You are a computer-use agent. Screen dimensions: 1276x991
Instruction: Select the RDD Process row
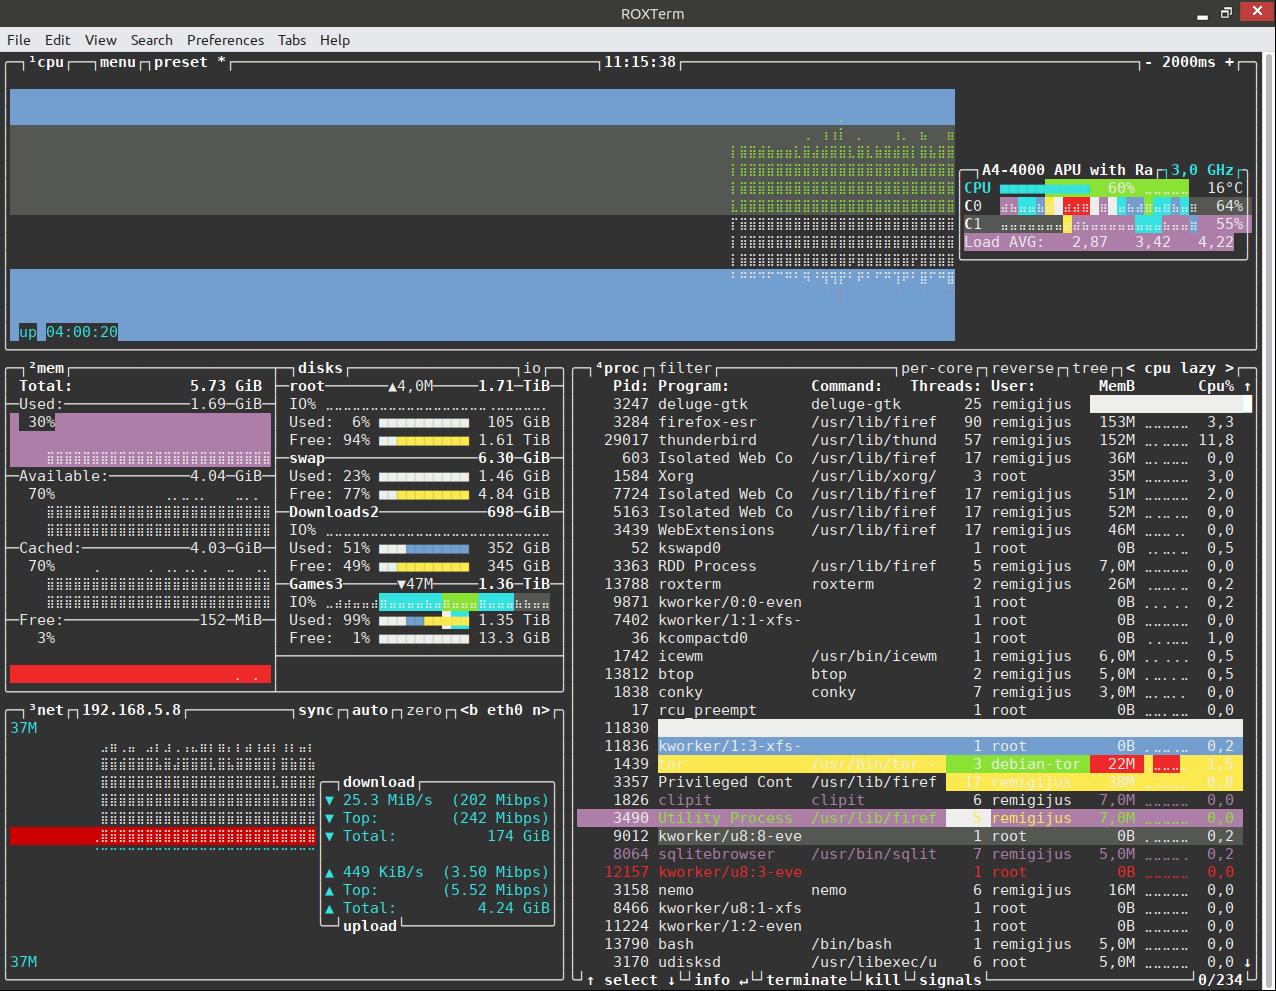tap(910, 566)
